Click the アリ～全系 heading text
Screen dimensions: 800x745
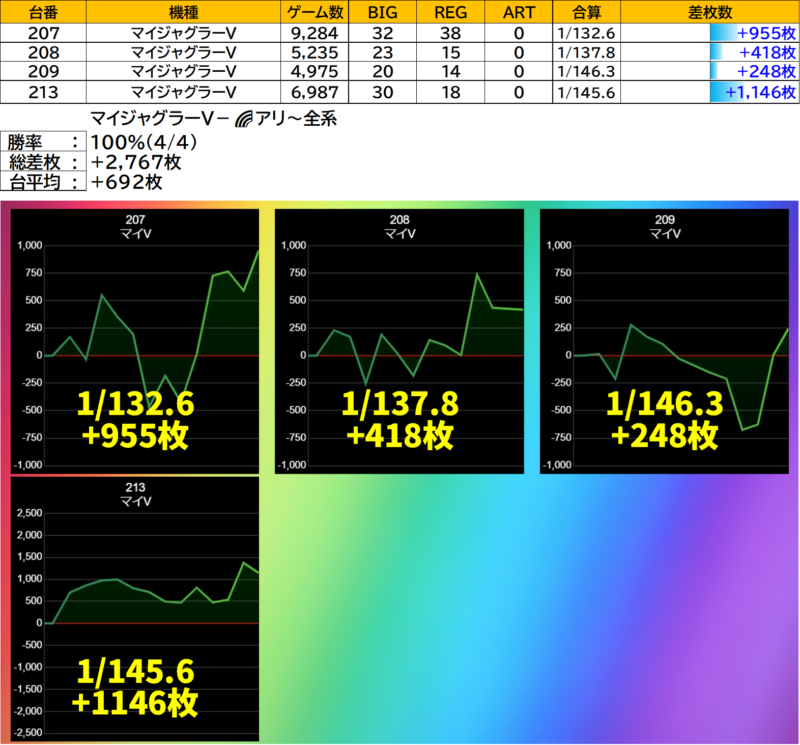point(296,119)
